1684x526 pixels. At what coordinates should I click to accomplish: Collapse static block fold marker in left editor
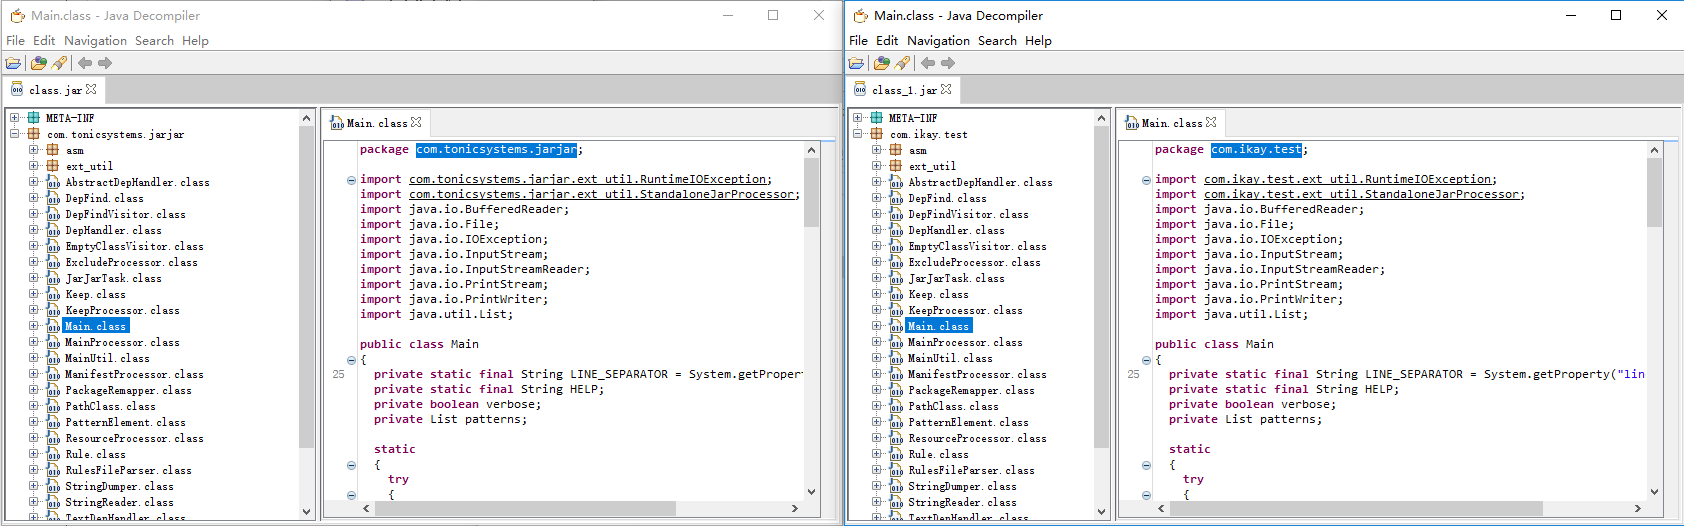point(351,465)
